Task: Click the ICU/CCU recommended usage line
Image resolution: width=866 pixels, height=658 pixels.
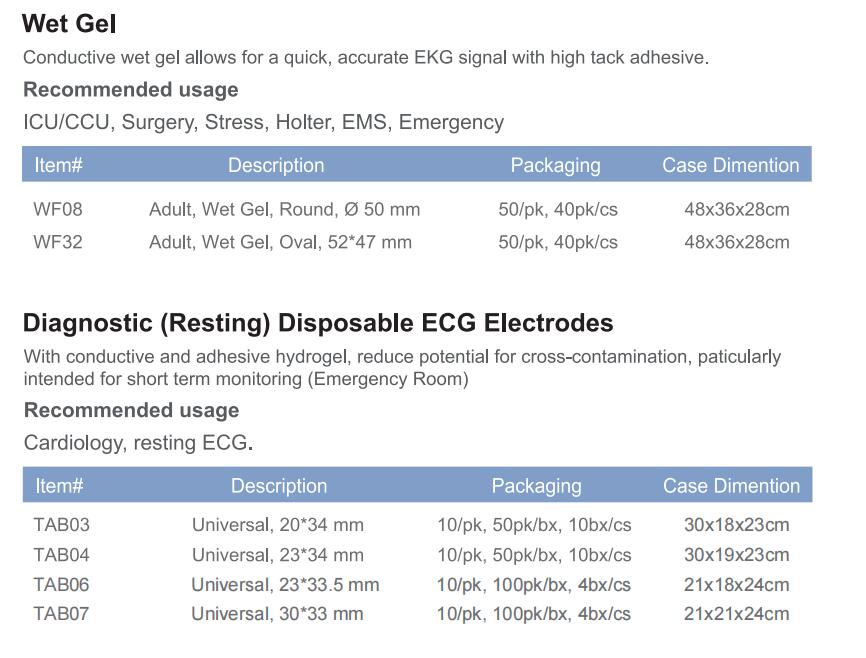Action: pos(263,122)
